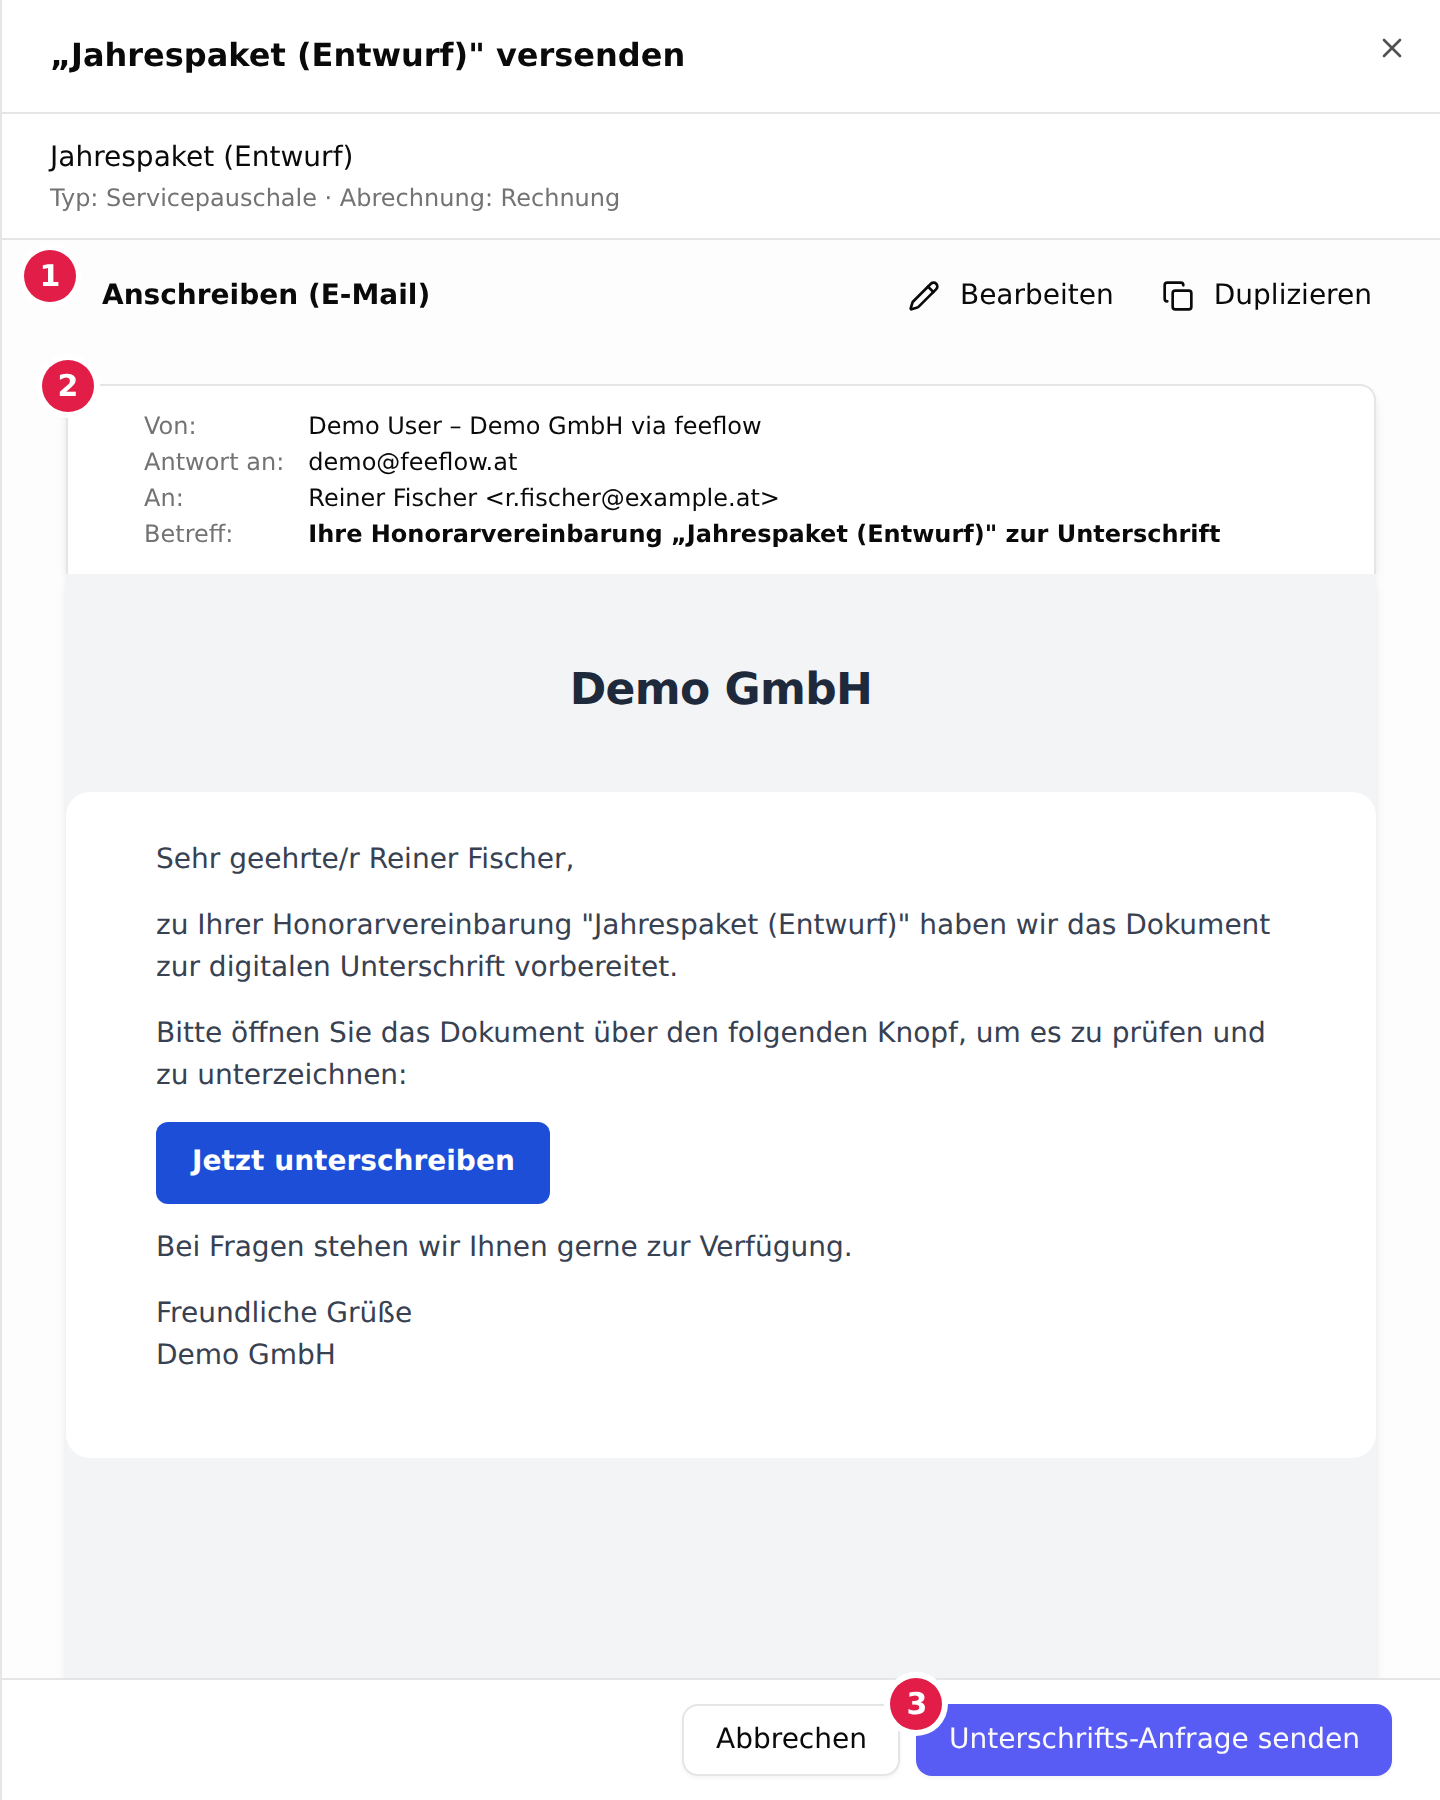The image size is (1440, 1800).
Task: Click the paragraph starting Bitte öffnen Sie das Dokument
Action: 711,1054
